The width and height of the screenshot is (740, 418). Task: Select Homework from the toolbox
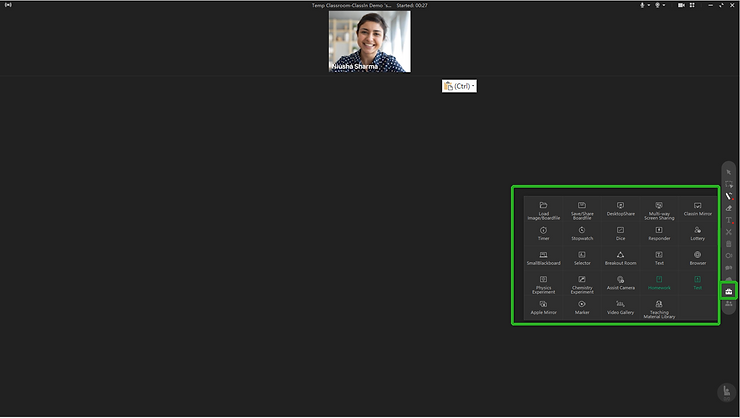pos(659,283)
